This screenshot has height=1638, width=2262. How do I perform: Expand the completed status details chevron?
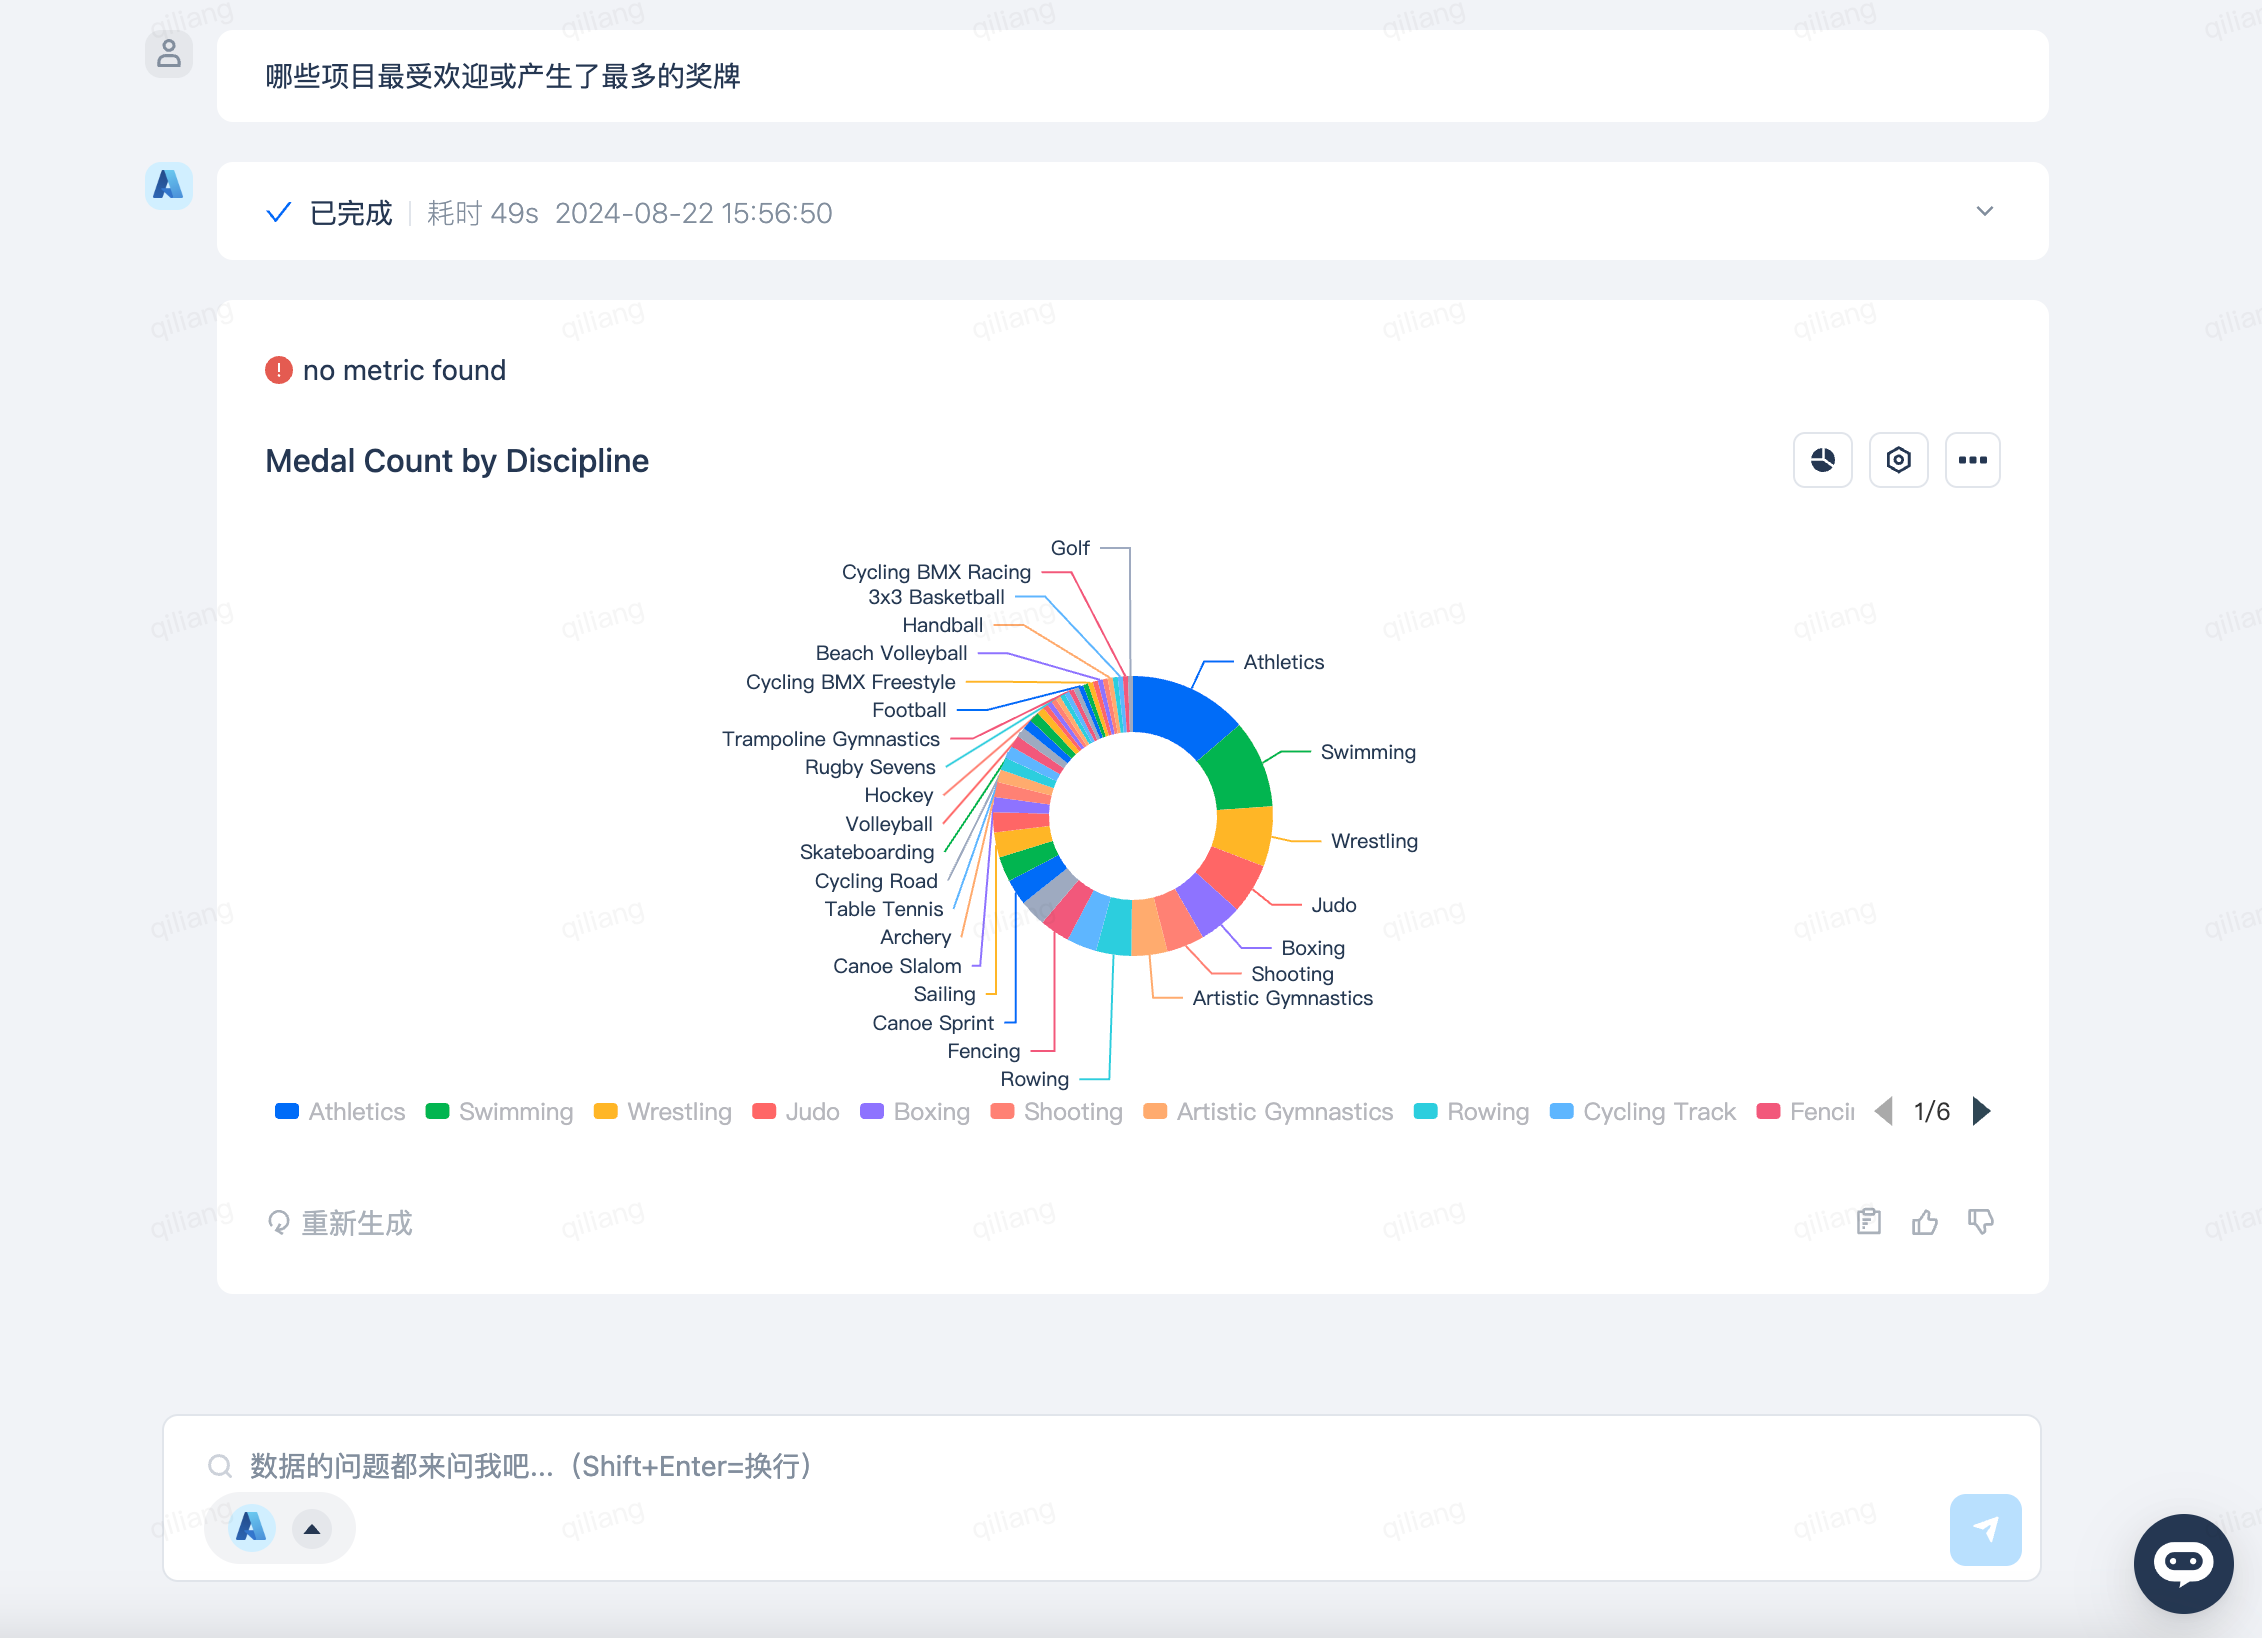click(x=1984, y=211)
